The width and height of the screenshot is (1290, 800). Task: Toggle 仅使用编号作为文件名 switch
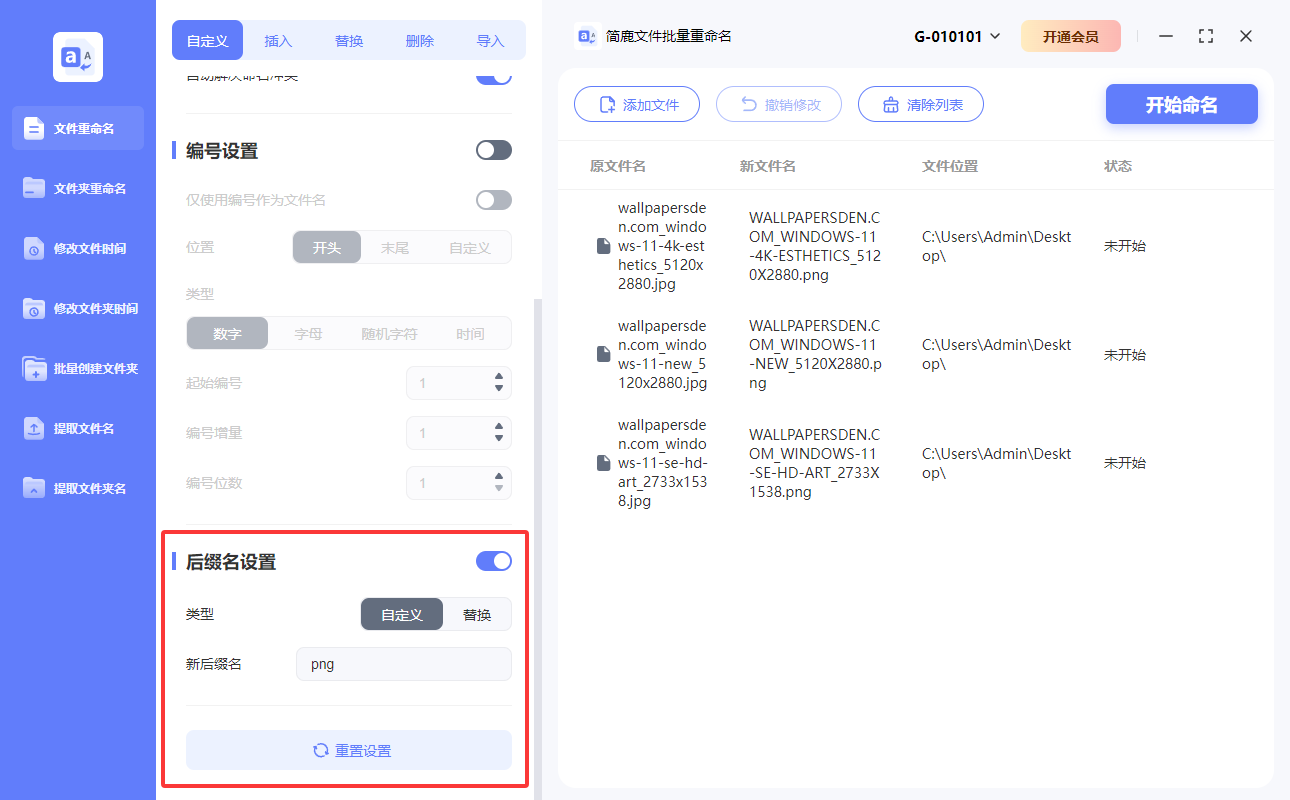(x=493, y=199)
